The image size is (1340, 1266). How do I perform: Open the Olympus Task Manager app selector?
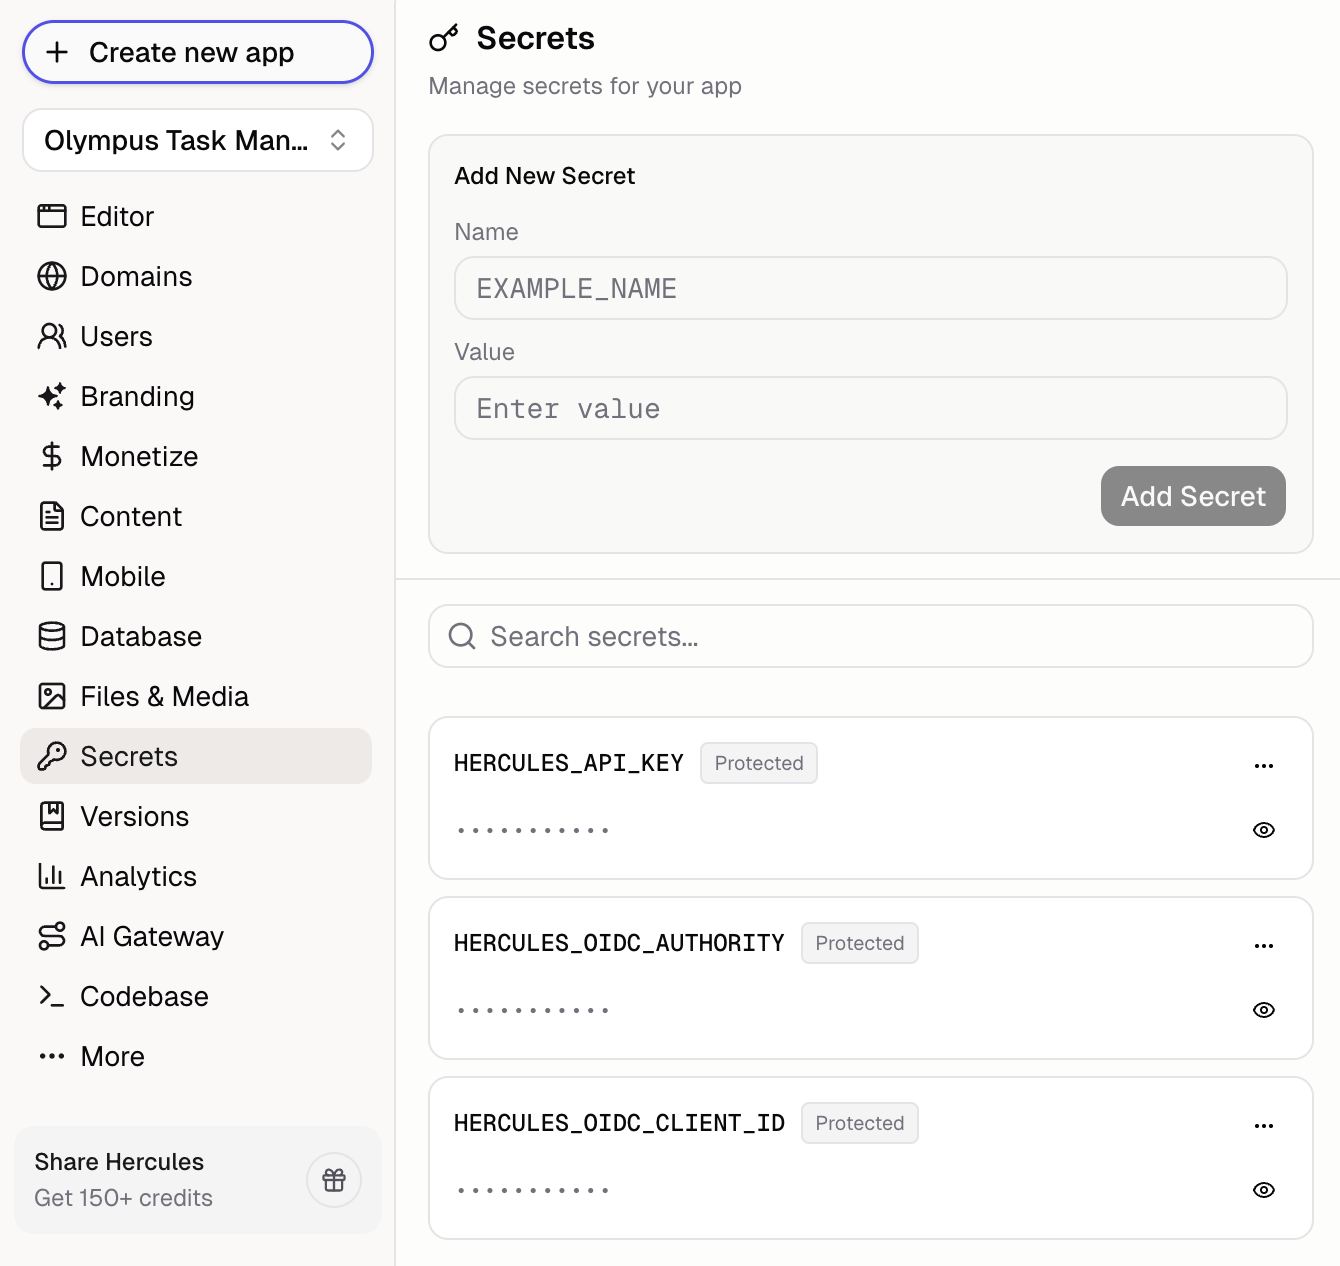pyautogui.click(x=197, y=140)
